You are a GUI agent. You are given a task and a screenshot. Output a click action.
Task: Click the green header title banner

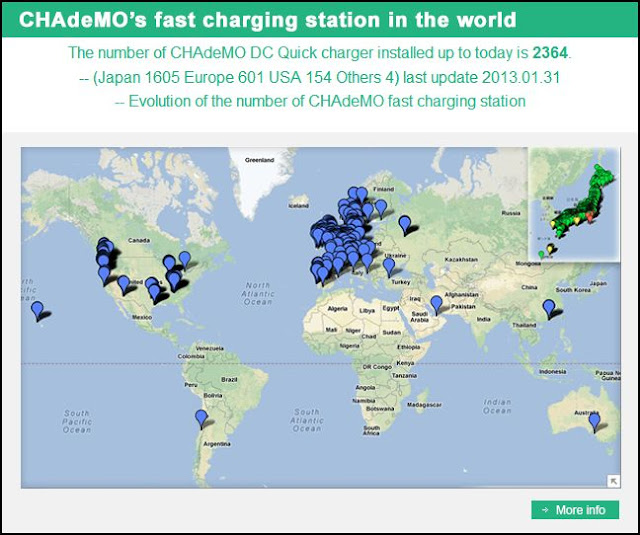[320, 20]
